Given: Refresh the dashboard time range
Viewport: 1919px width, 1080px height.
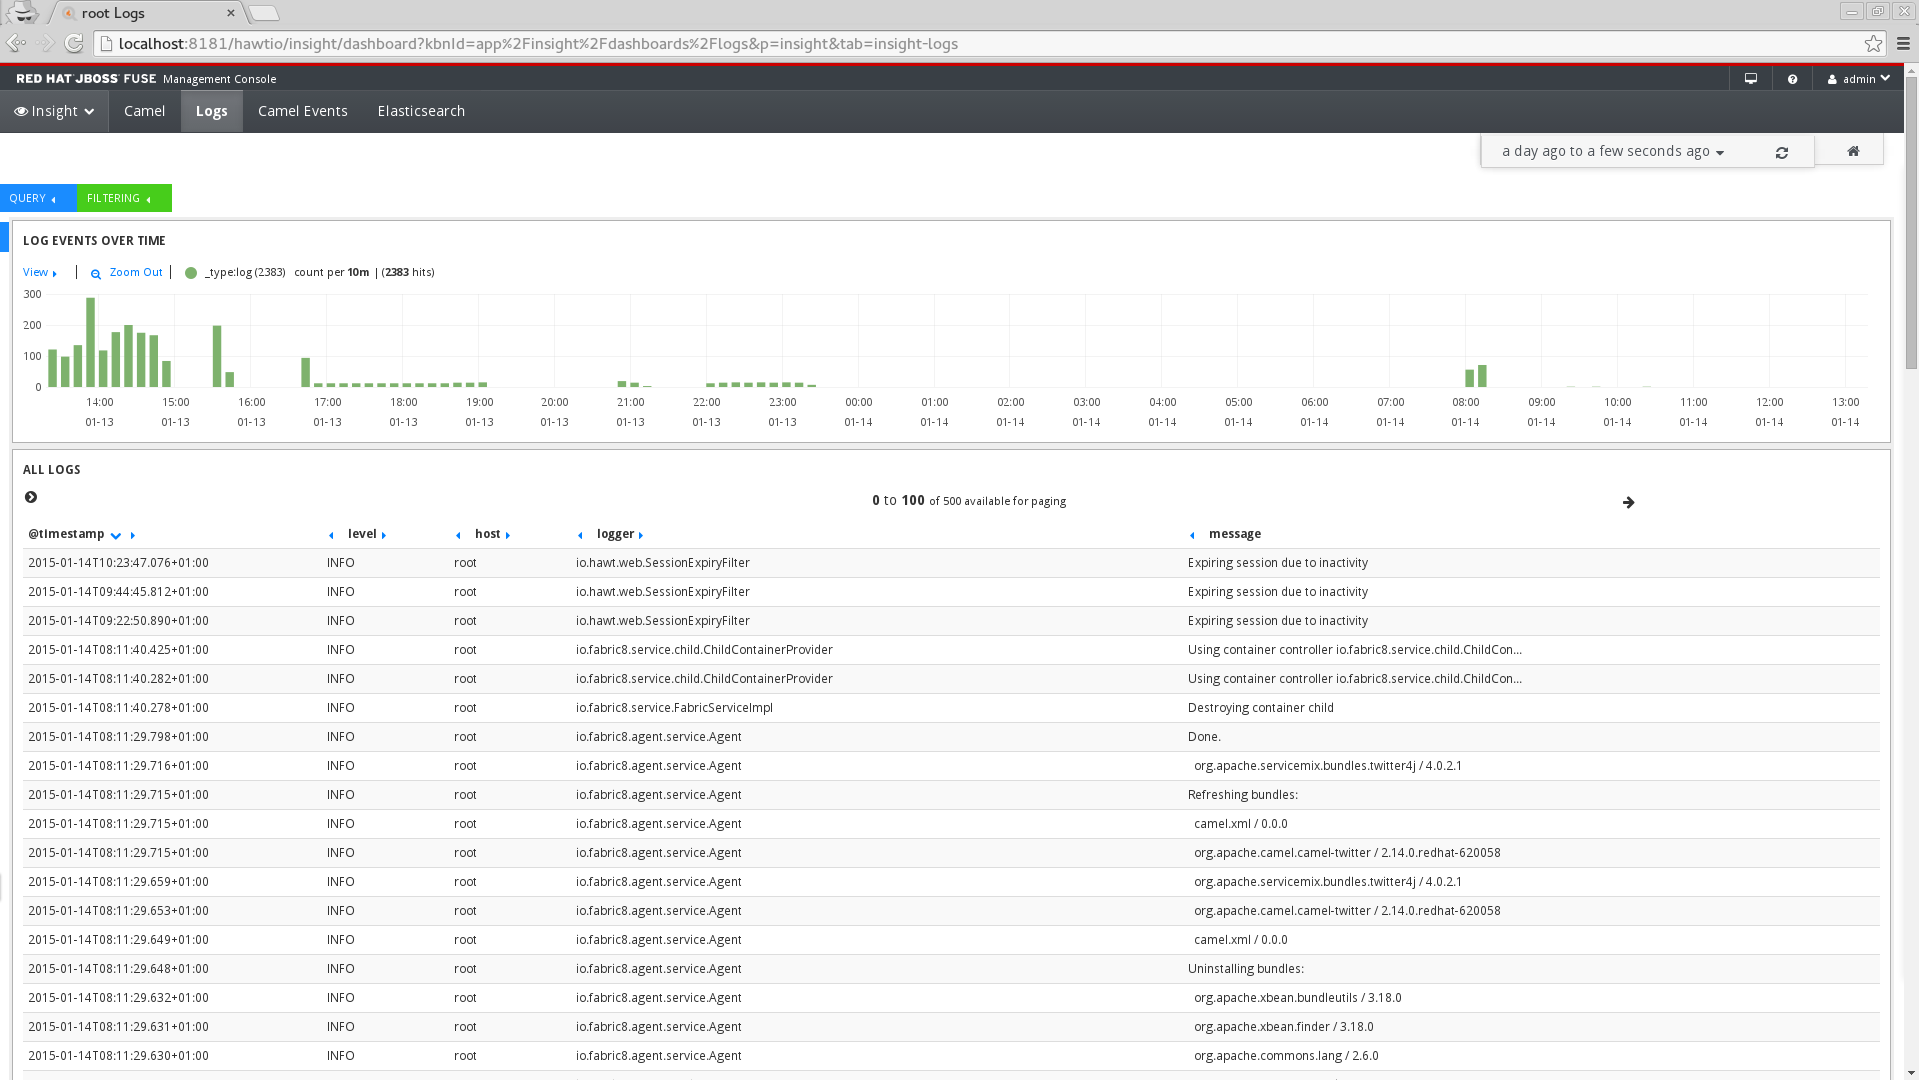Looking at the screenshot, I should tap(1782, 153).
